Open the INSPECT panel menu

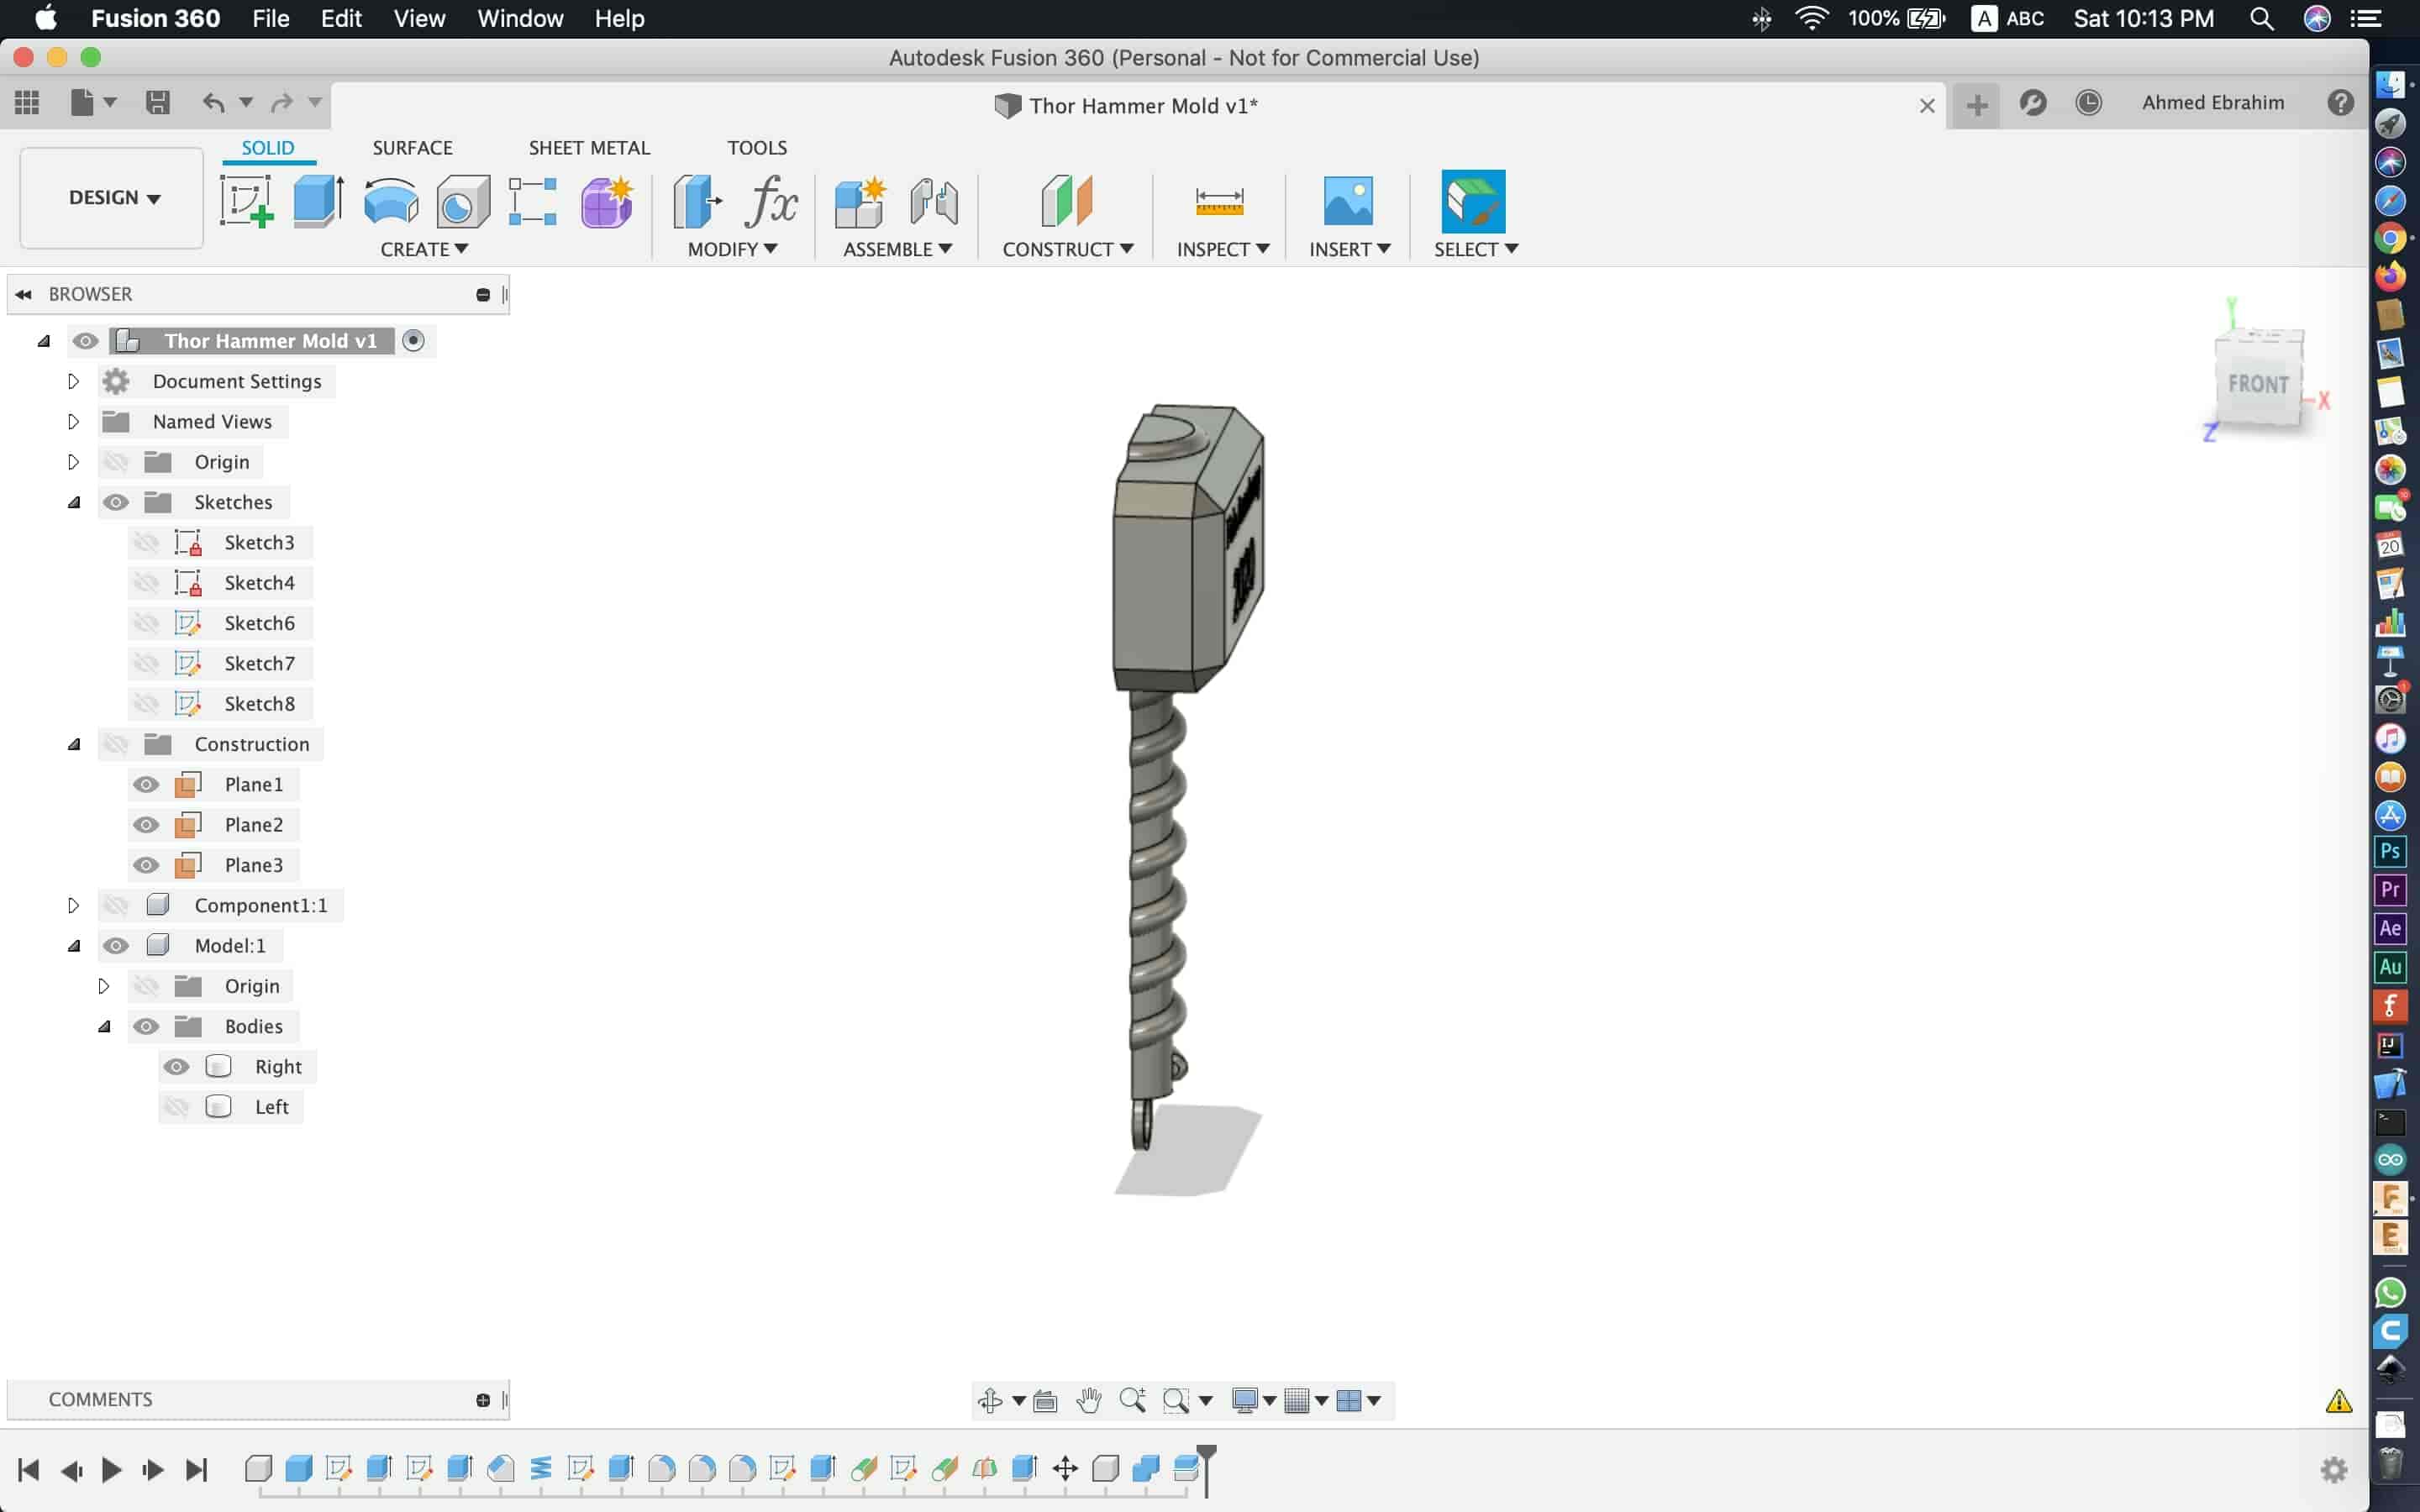(1223, 249)
